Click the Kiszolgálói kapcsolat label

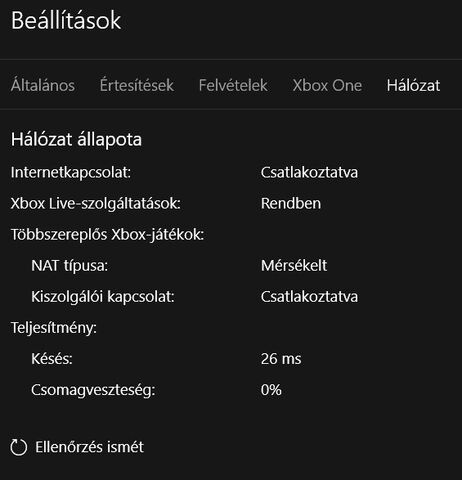click(x=103, y=297)
